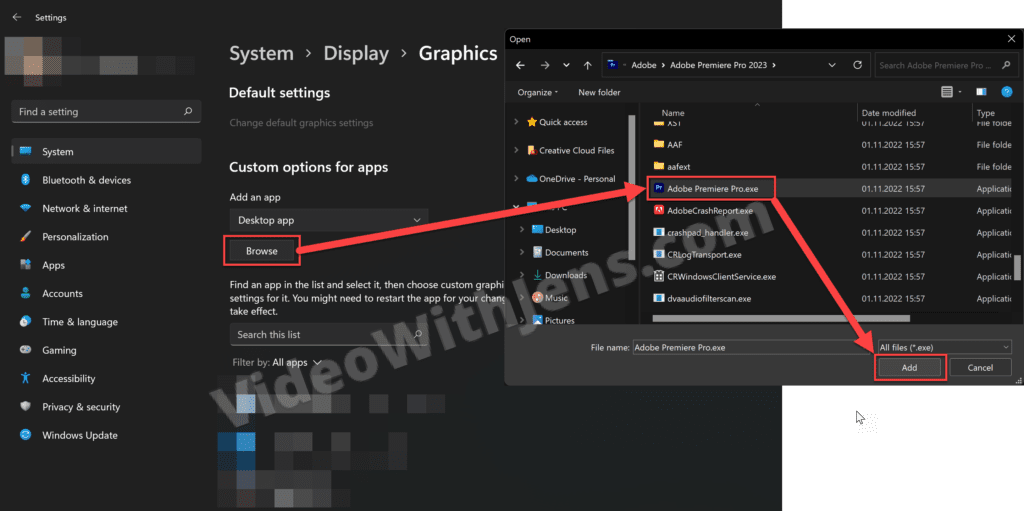Click the Privacy shield icon

26,406
